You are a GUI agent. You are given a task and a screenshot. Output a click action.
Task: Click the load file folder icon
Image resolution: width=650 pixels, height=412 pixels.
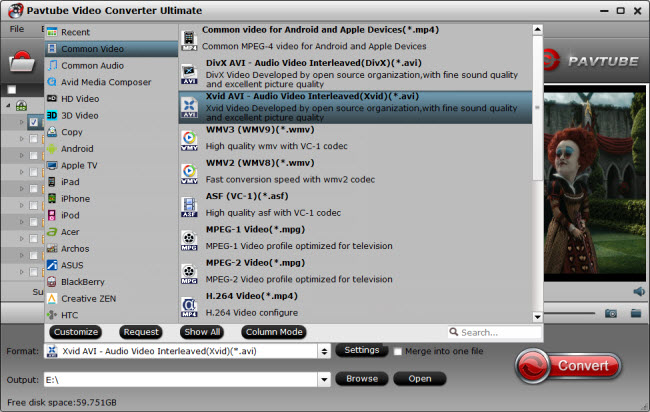coord(22,61)
